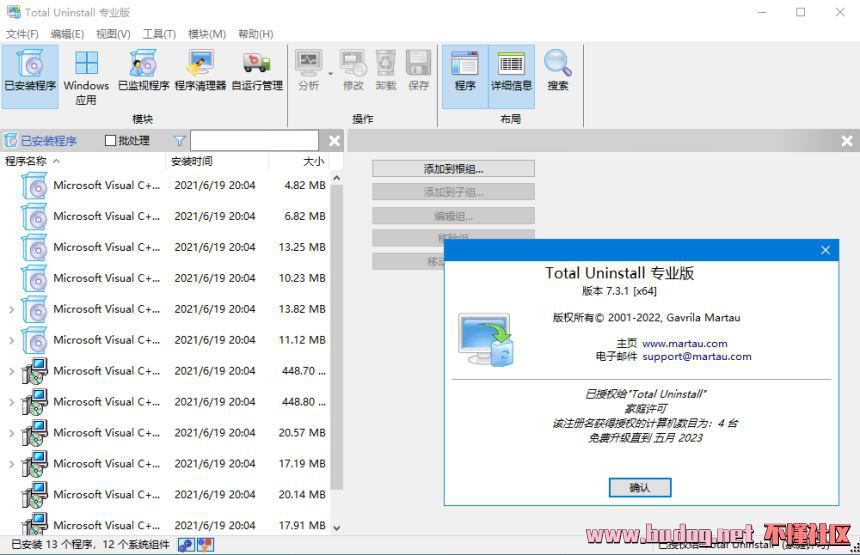This screenshot has height=555, width=860.
Task: Expand the 17.19 MB Visual C++ row
Action: pyautogui.click(x=12, y=464)
